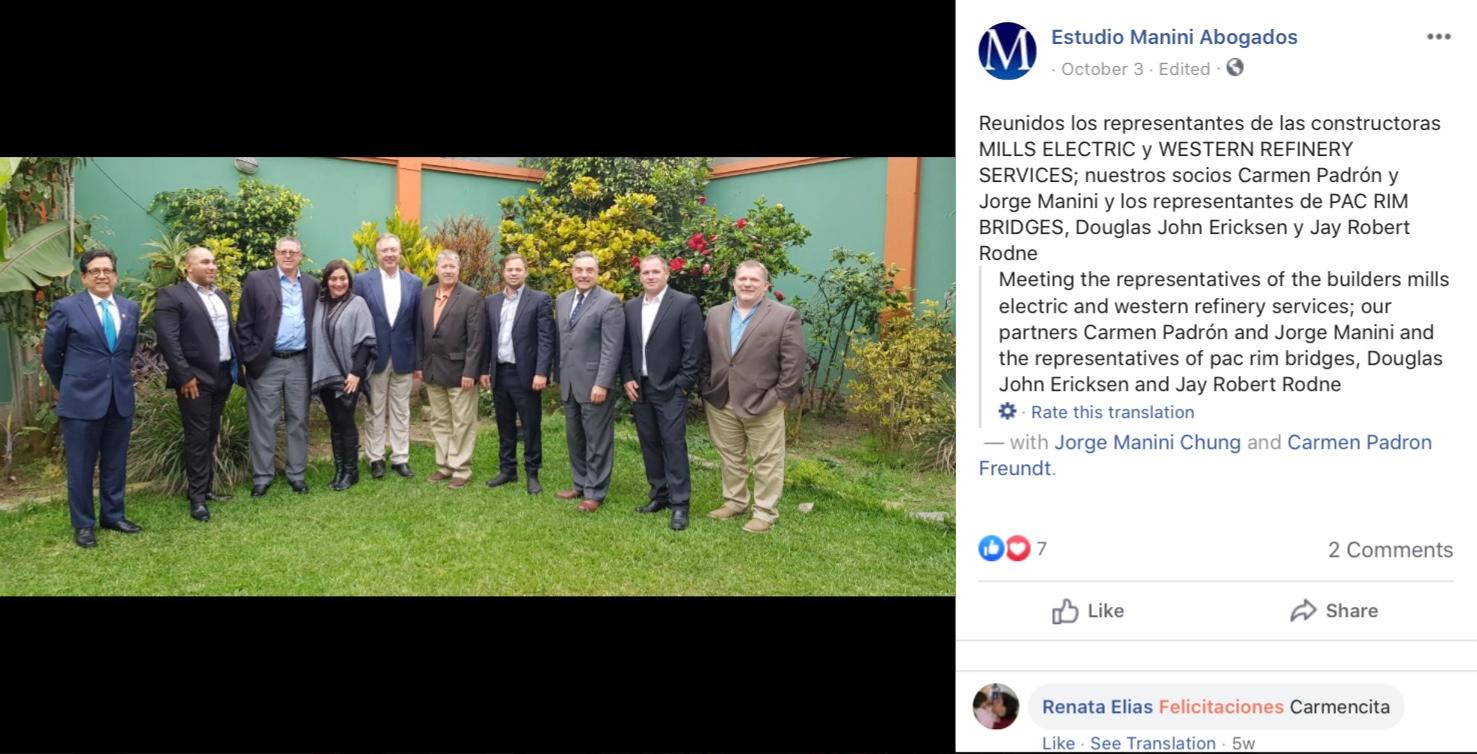Like the post with thumbs-up button
Image resolution: width=1477 pixels, height=754 pixels.
click(x=1087, y=611)
